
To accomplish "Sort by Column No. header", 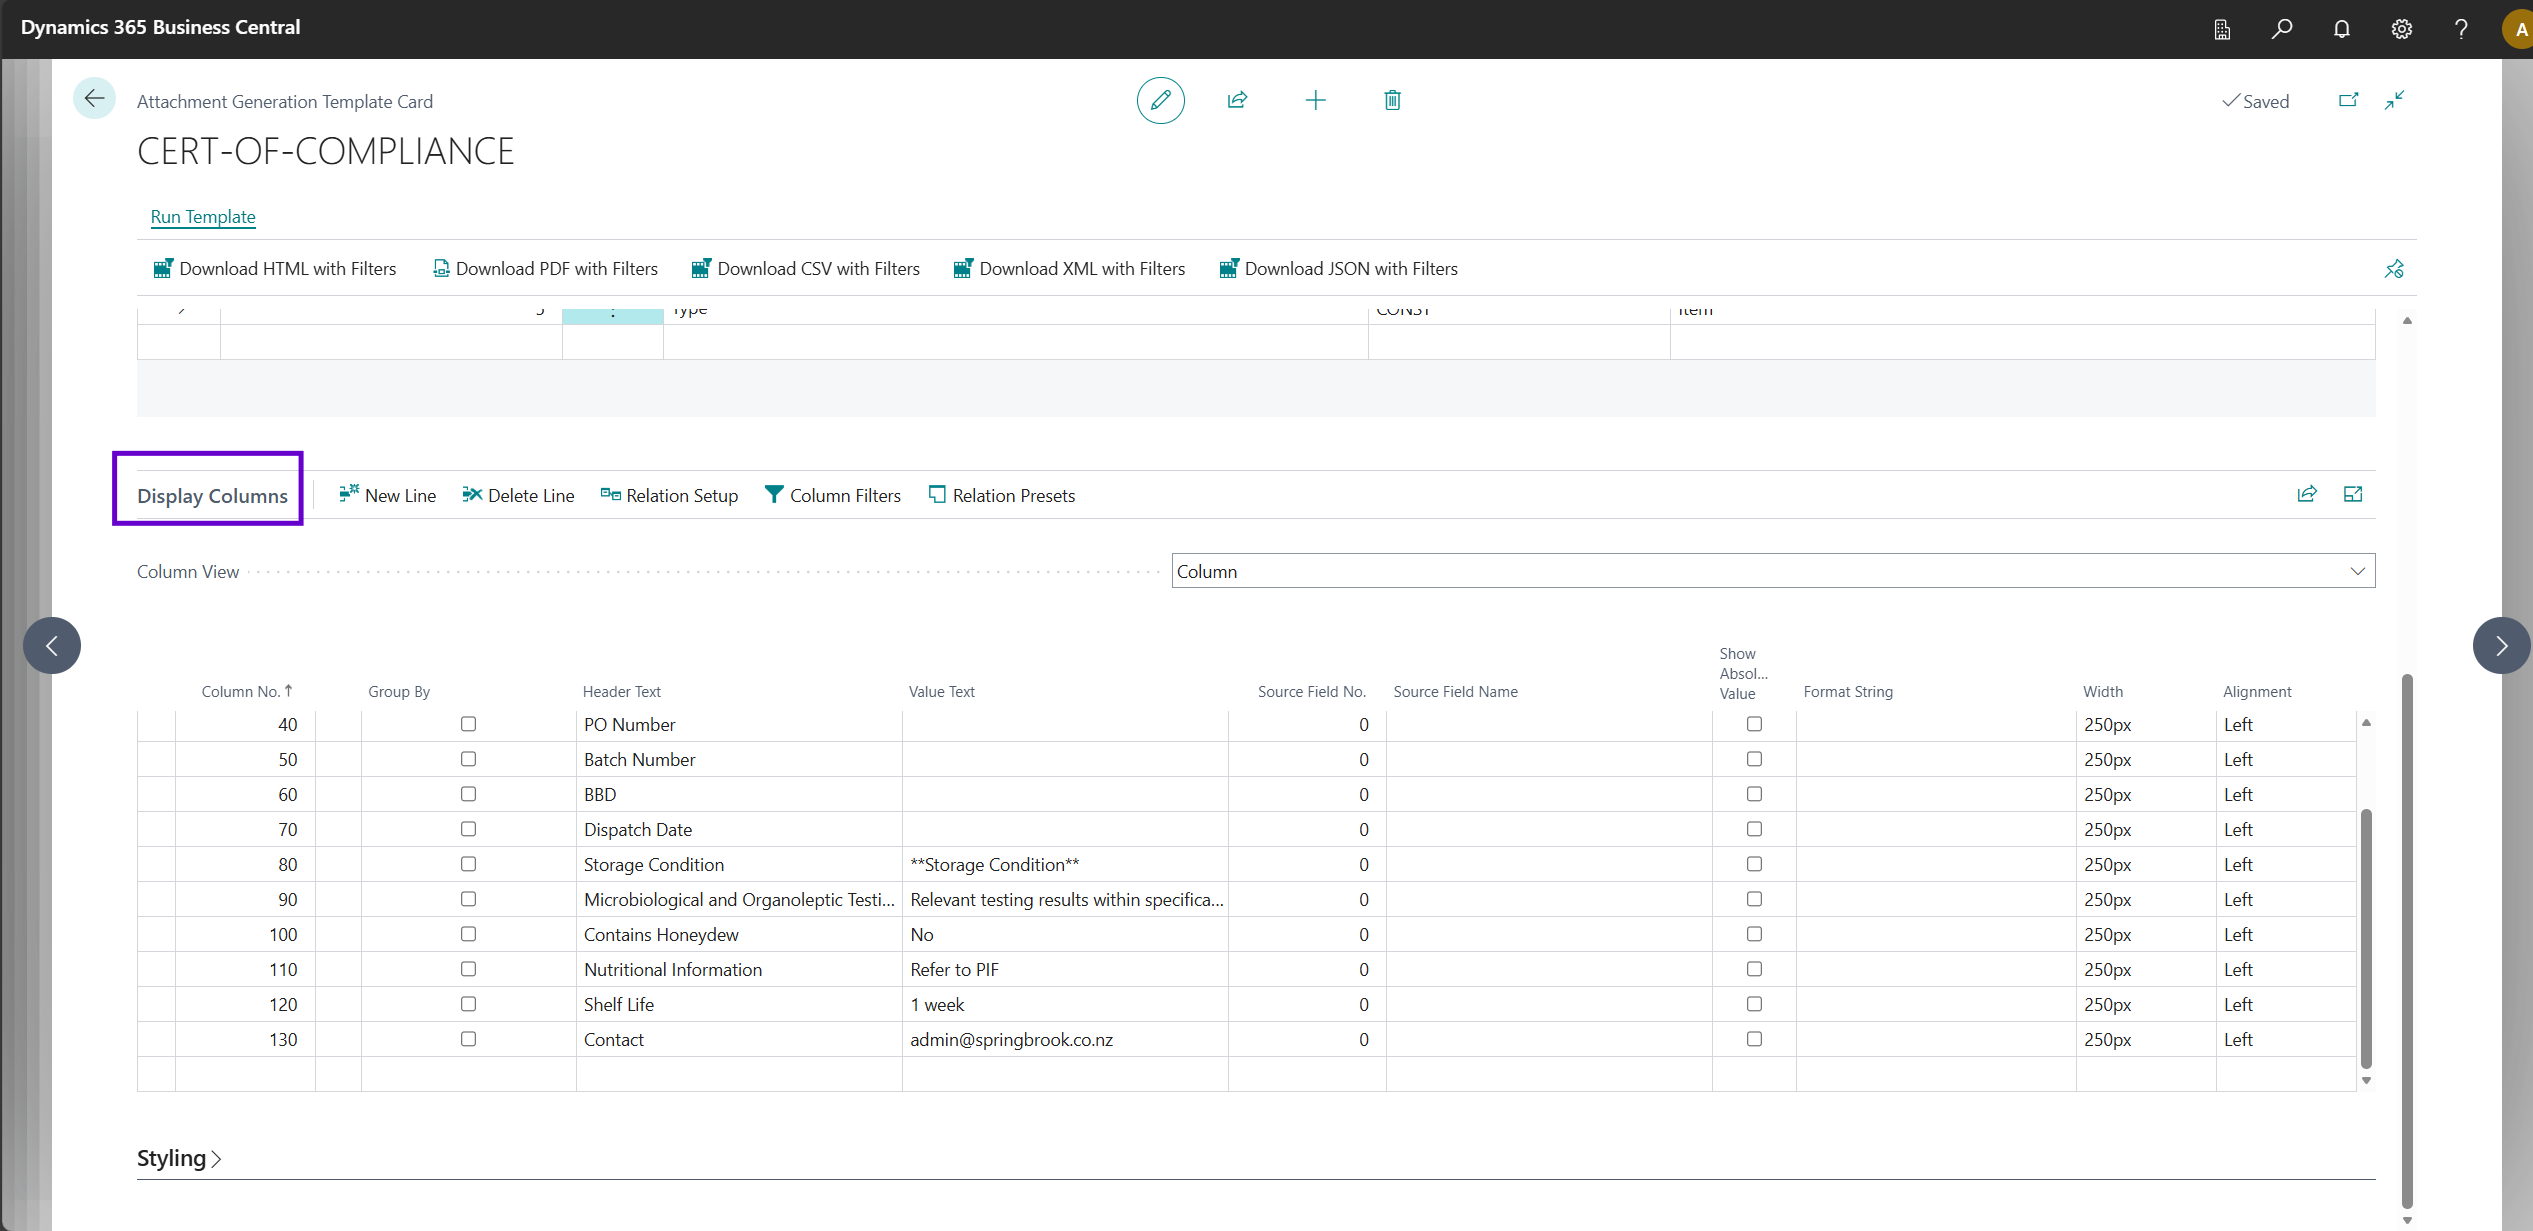I will click(246, 691).
